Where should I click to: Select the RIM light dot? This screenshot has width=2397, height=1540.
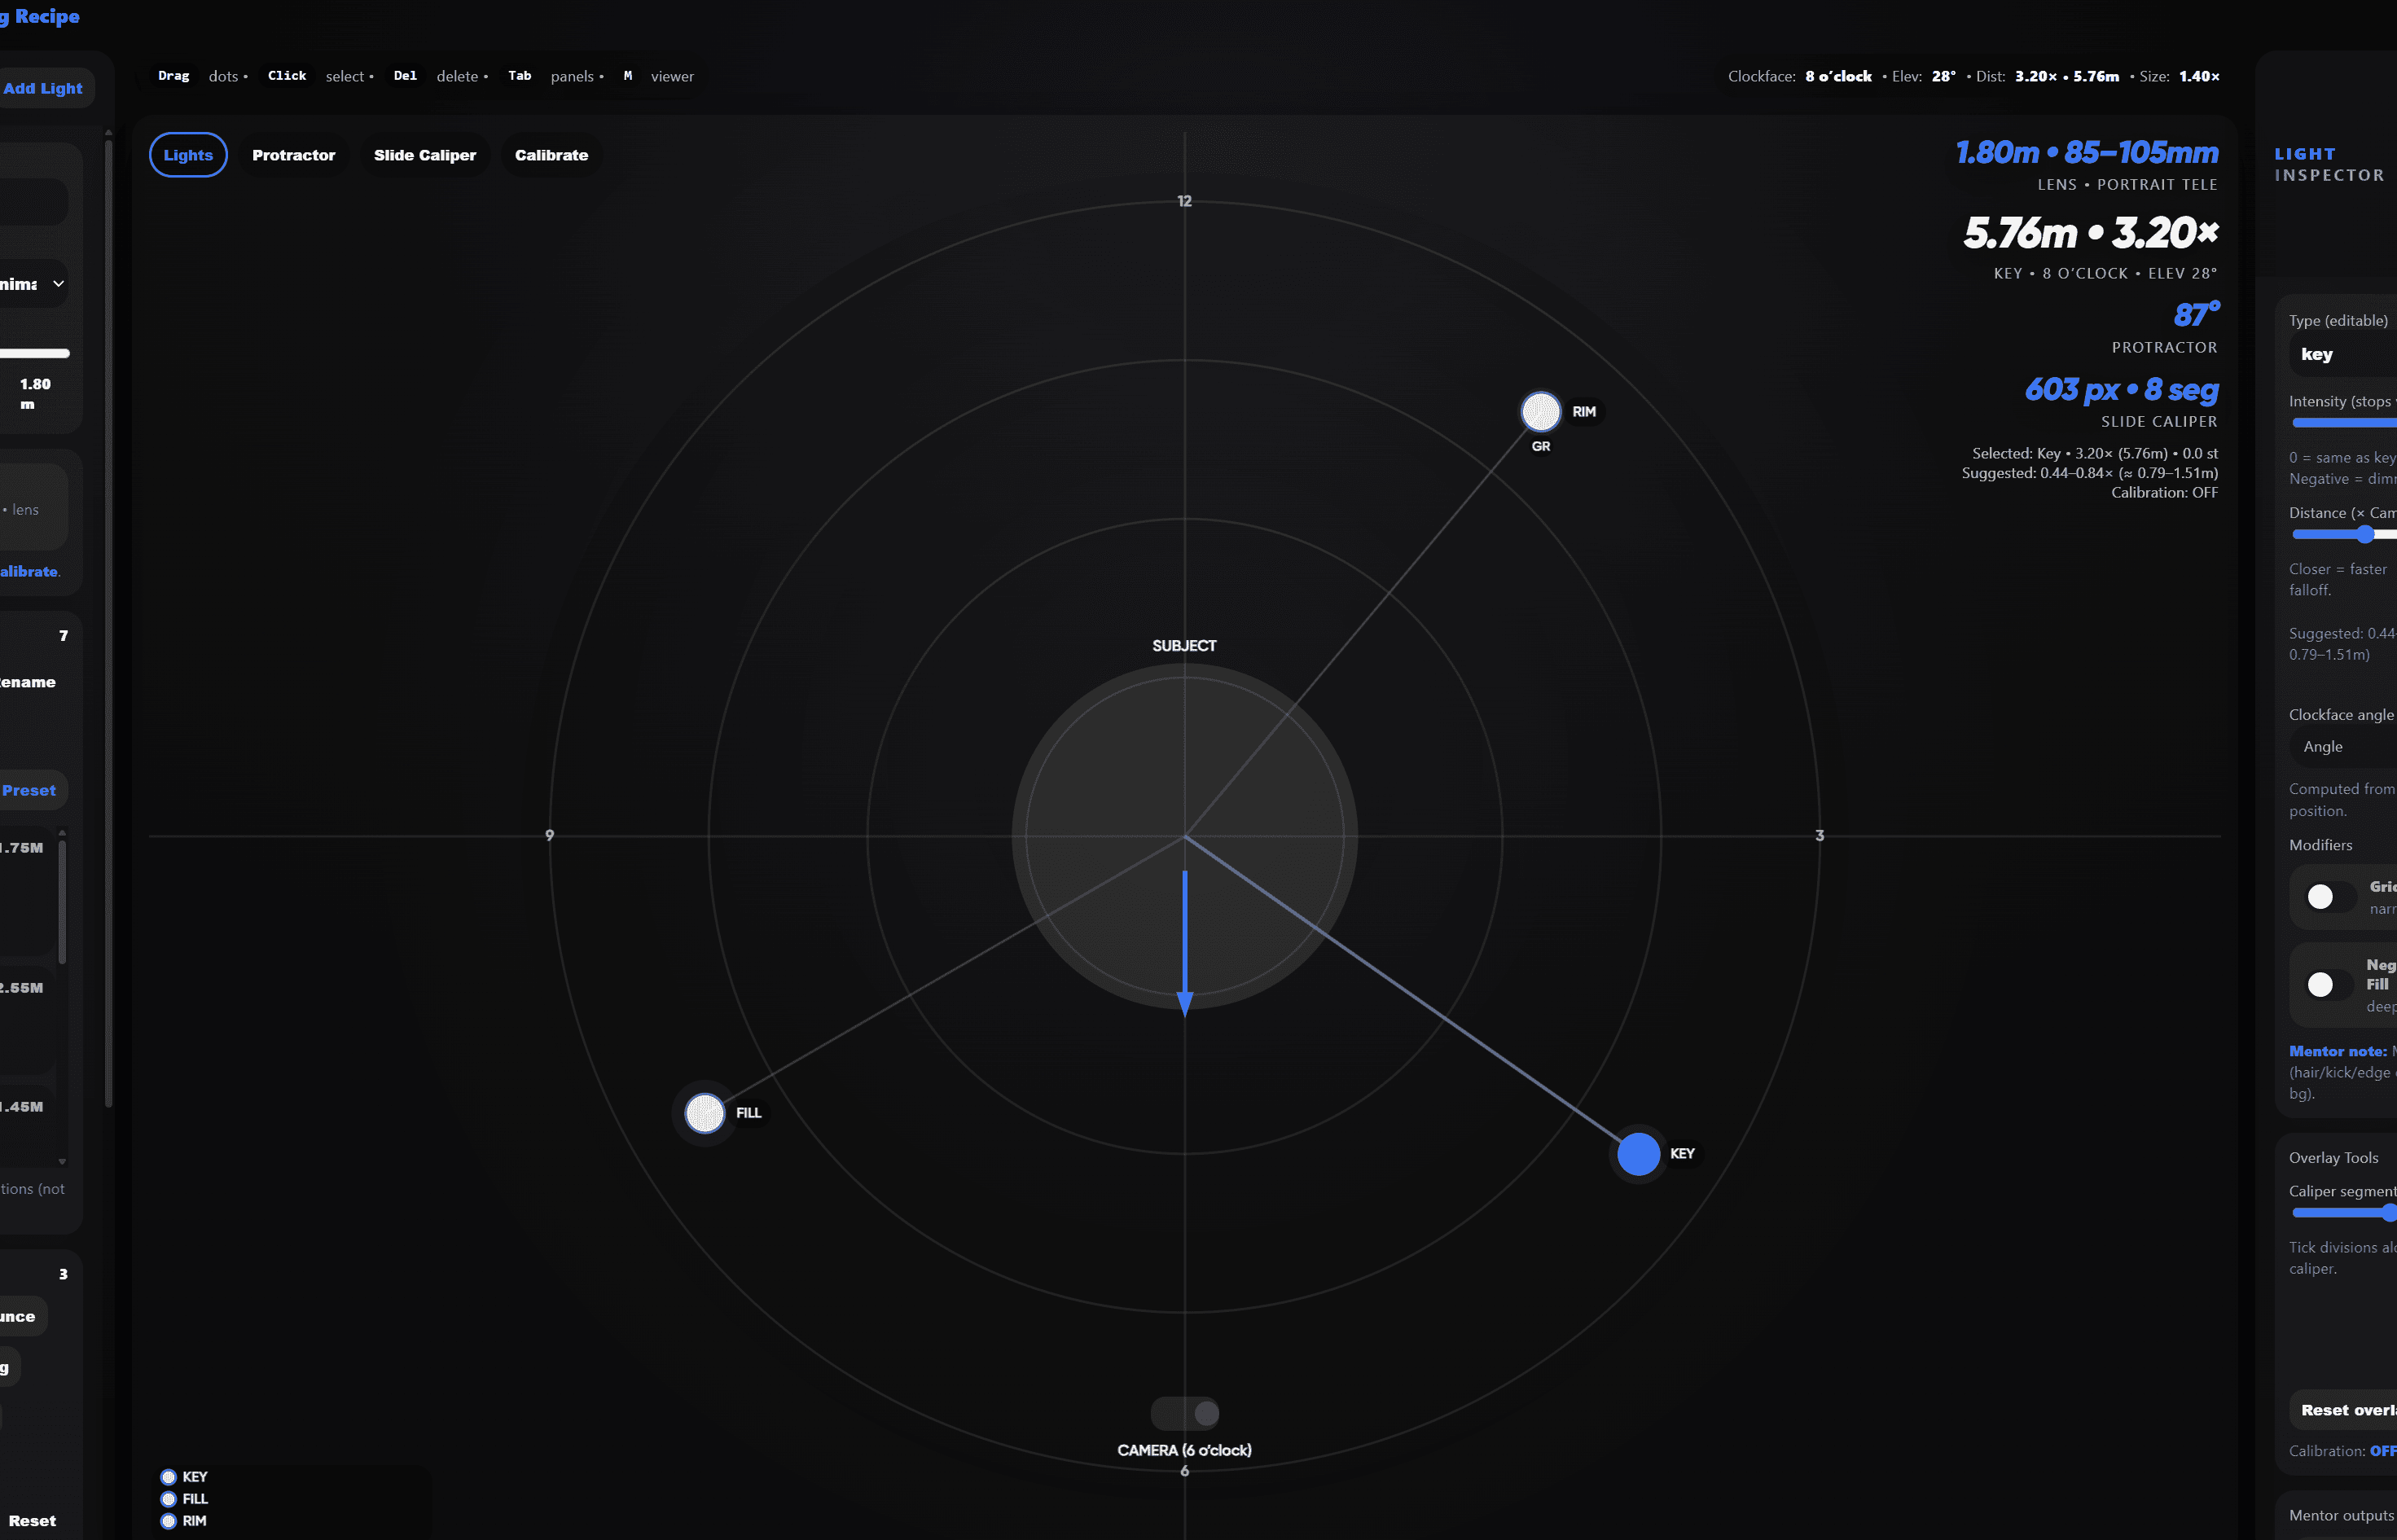[x=1540, y=411]
